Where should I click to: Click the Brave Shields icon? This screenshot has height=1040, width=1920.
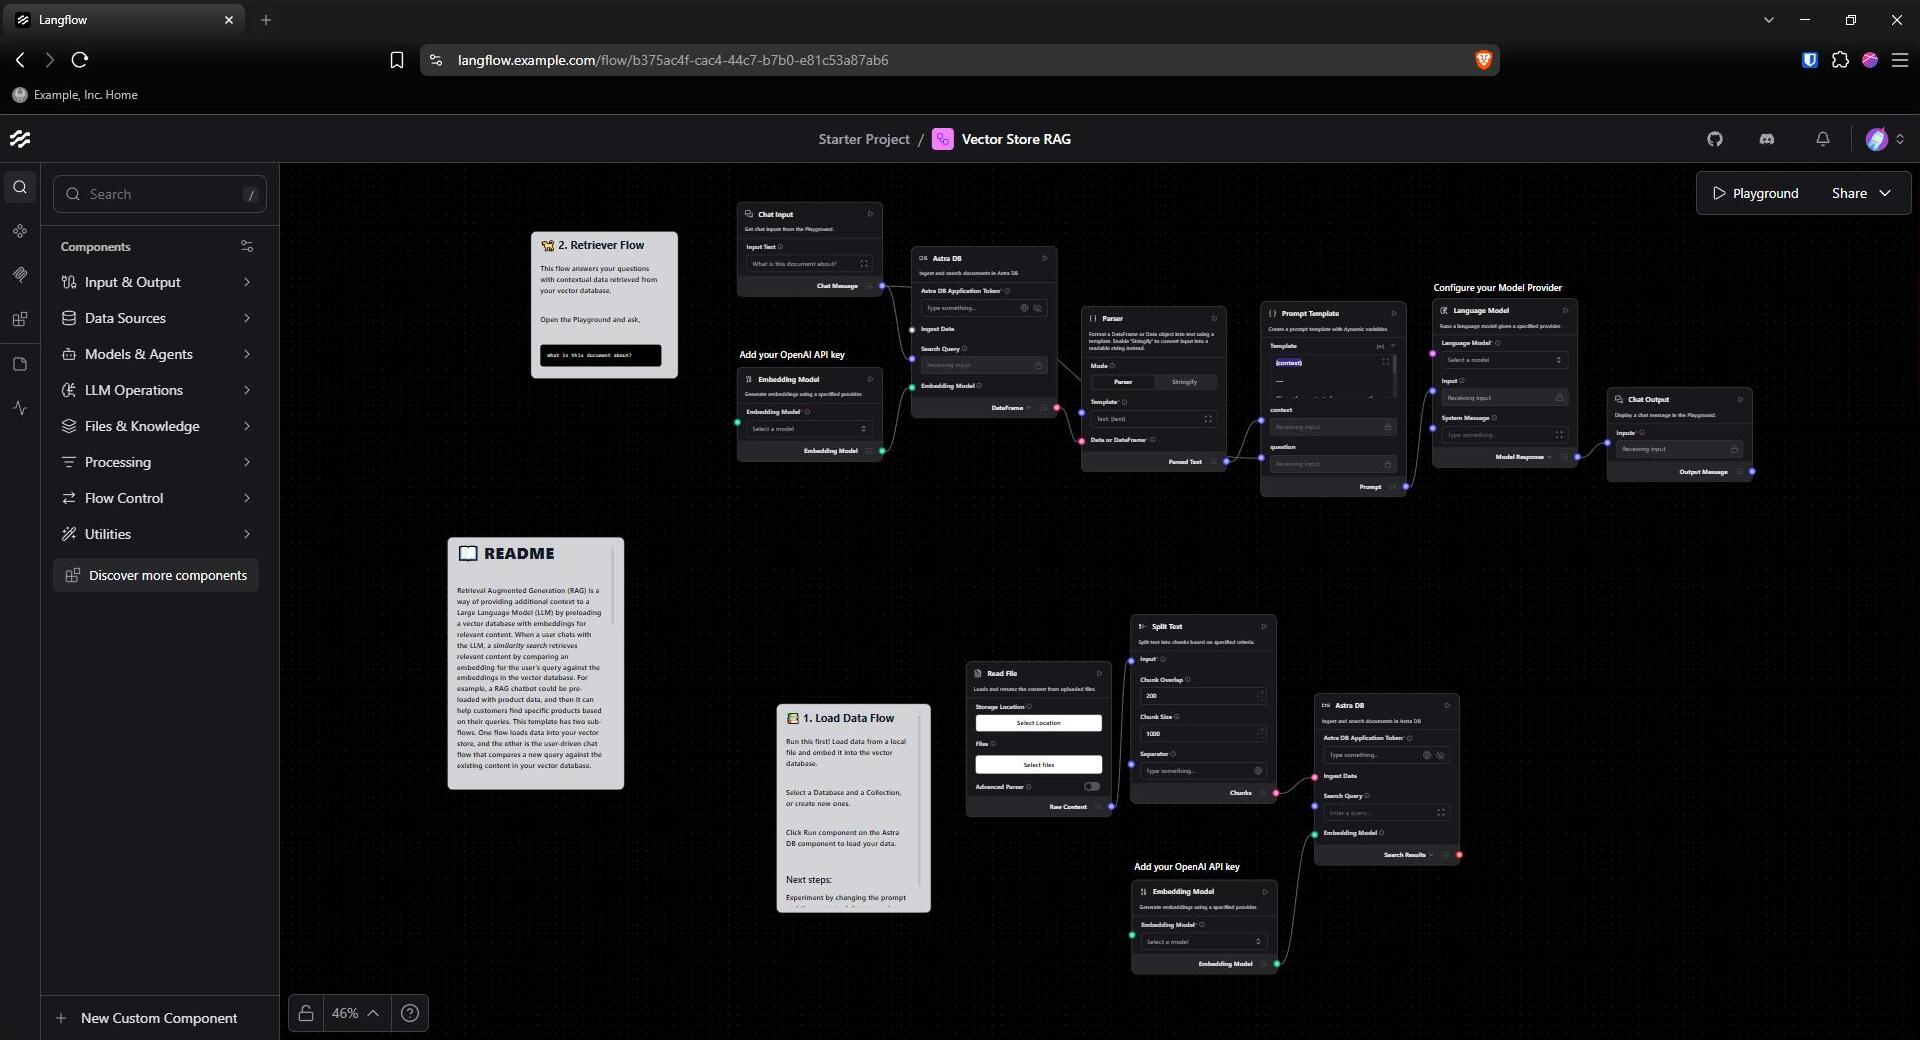click(1483, 60)
